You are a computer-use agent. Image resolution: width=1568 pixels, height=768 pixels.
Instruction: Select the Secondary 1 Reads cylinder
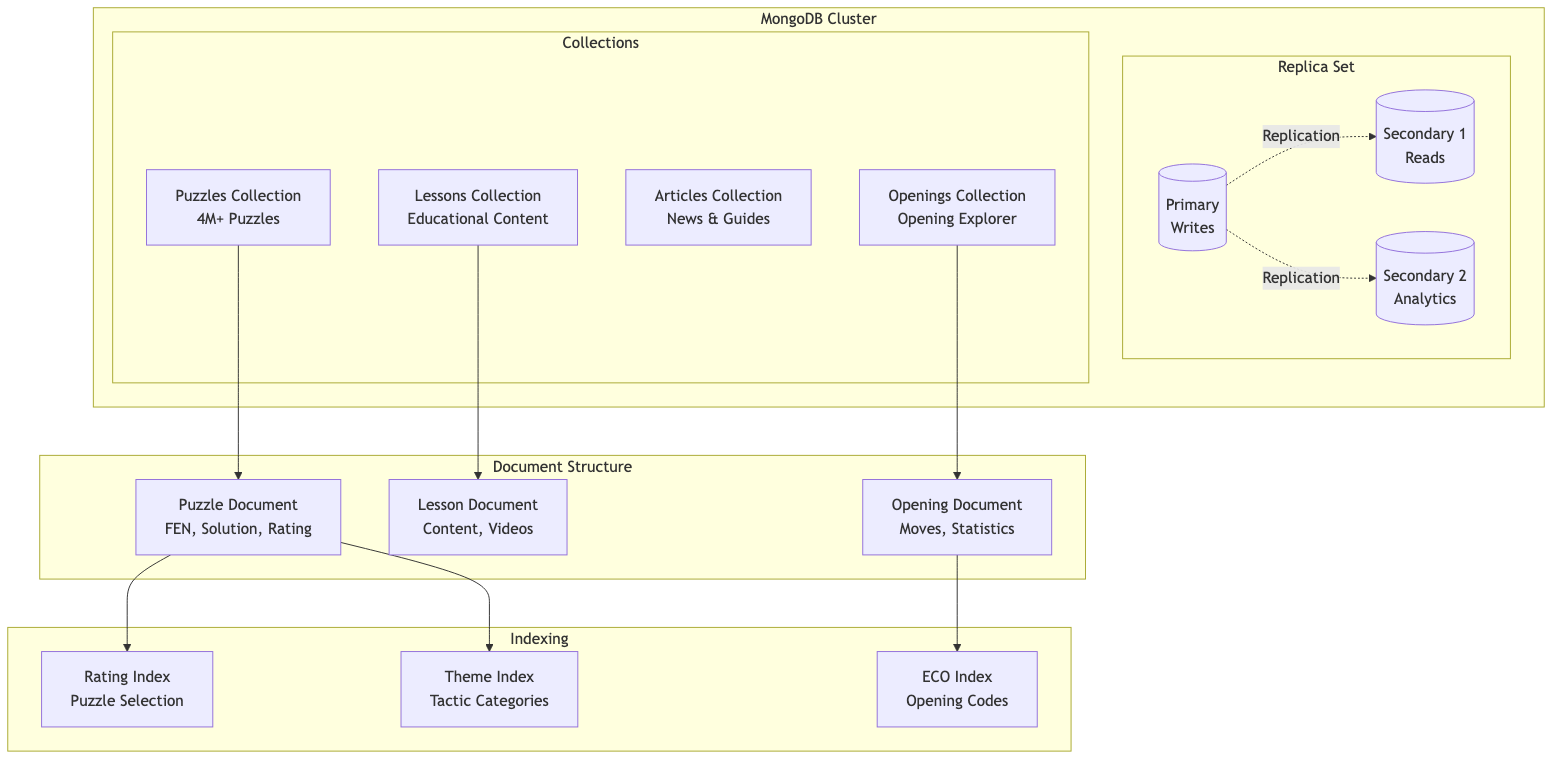[x=1425, y=136]
